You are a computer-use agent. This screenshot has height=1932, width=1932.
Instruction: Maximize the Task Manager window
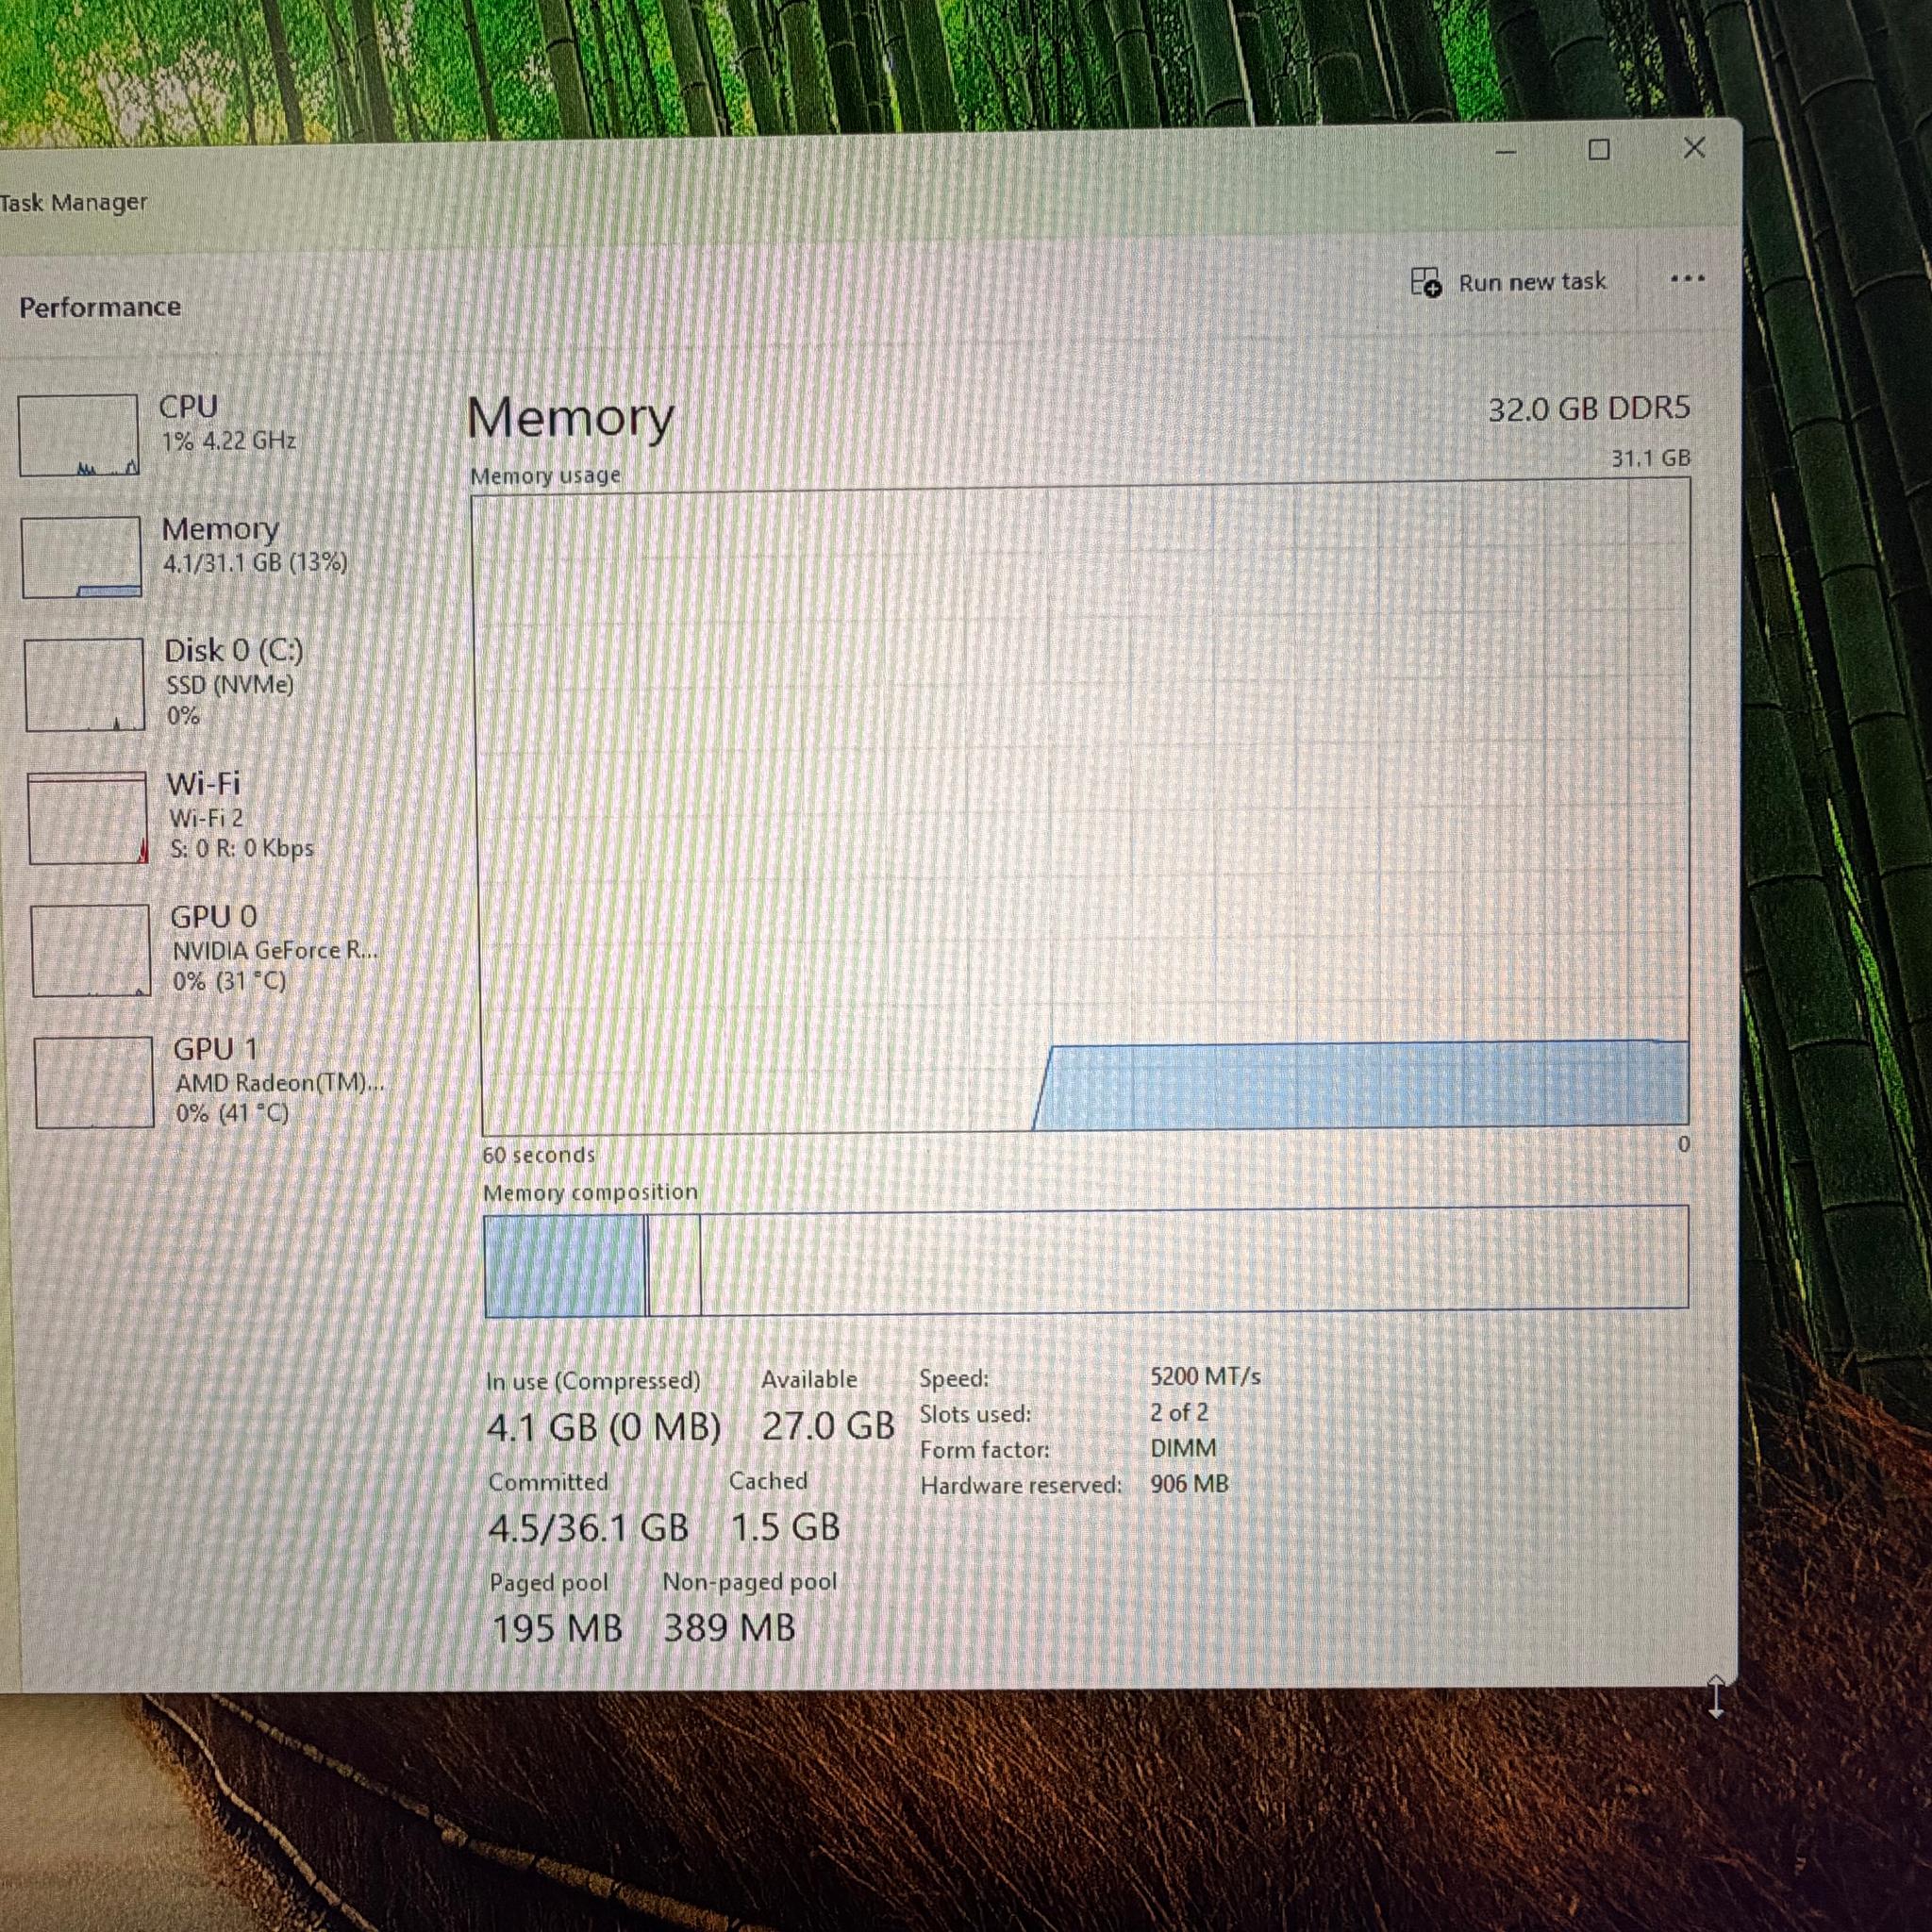(x=1599, y=150)
